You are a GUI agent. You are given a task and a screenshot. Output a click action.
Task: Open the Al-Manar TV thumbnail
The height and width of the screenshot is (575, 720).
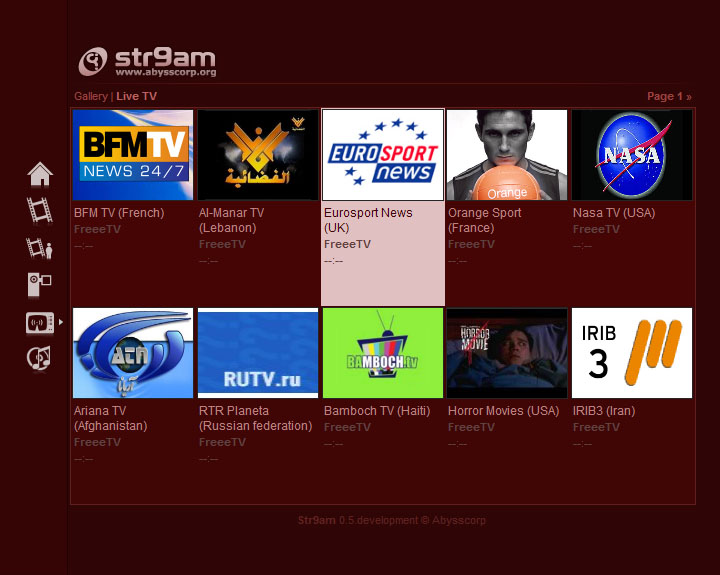coord(258,155)
